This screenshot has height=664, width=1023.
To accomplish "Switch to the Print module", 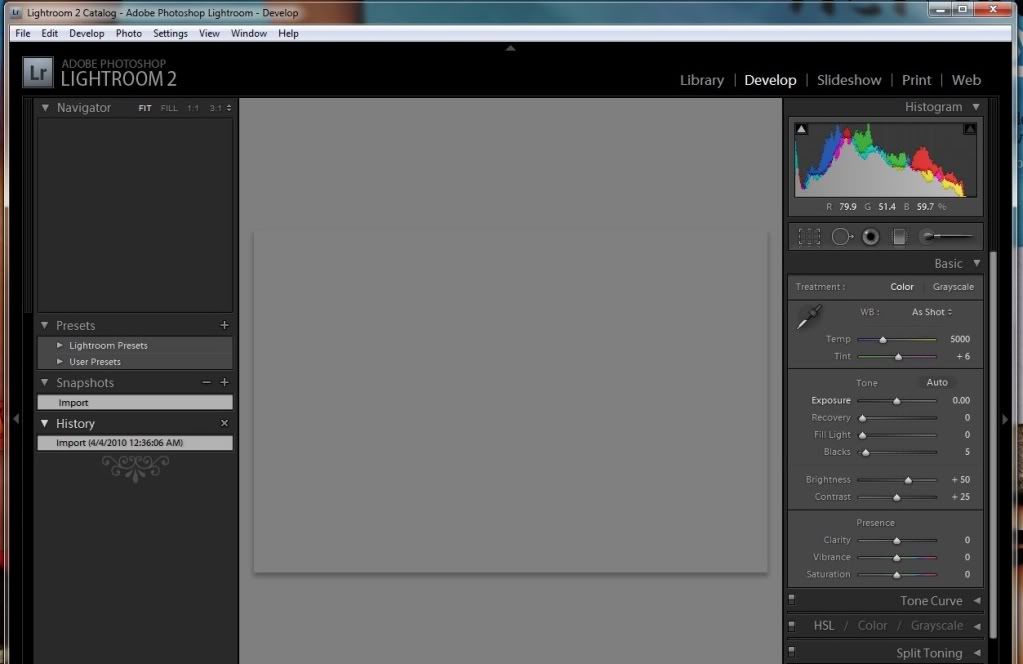I will (916, 80).
